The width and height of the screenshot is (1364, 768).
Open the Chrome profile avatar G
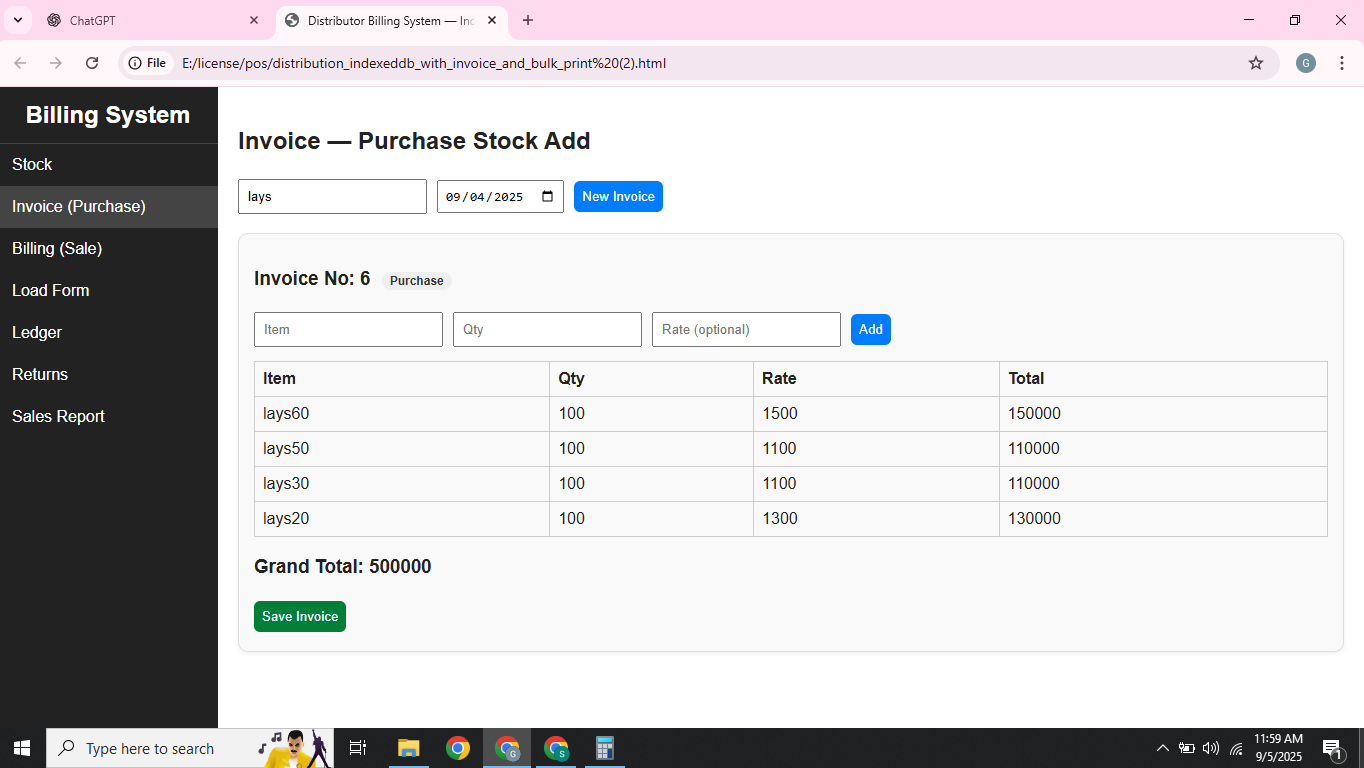coord(1305,62)
